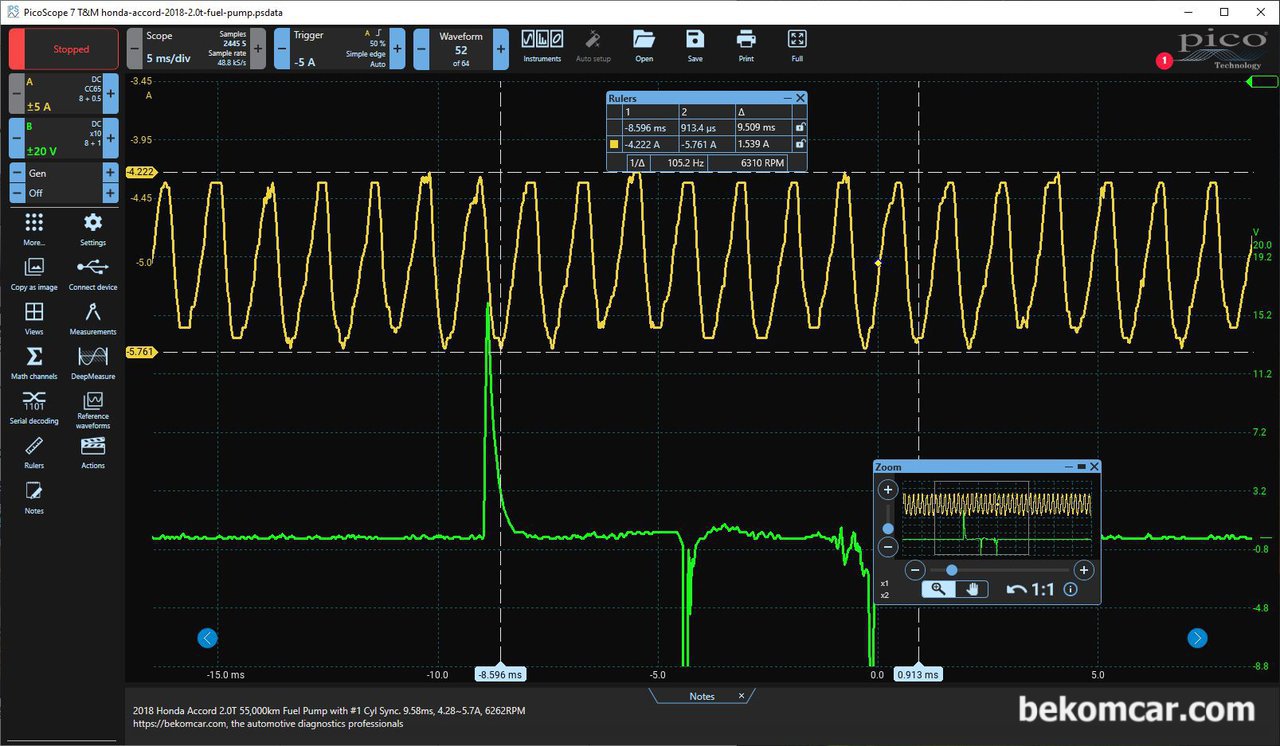Open Waveform 52 of 64 navigator
Image resolution: width=1280 pixels, height=746 pixels.
[460, 48]
